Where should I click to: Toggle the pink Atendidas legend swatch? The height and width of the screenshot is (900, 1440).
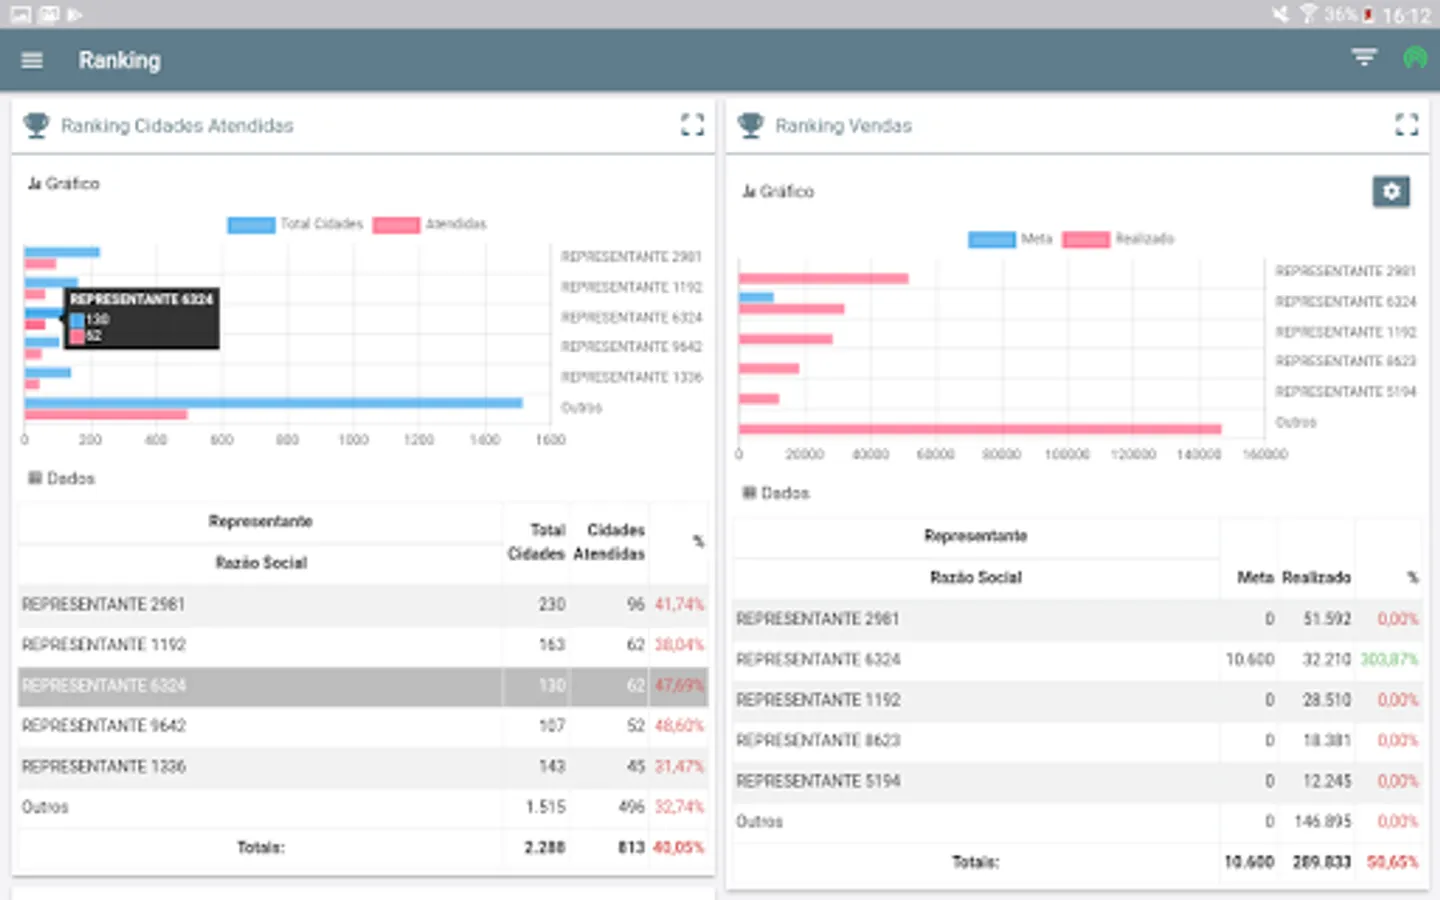point(396,225)
